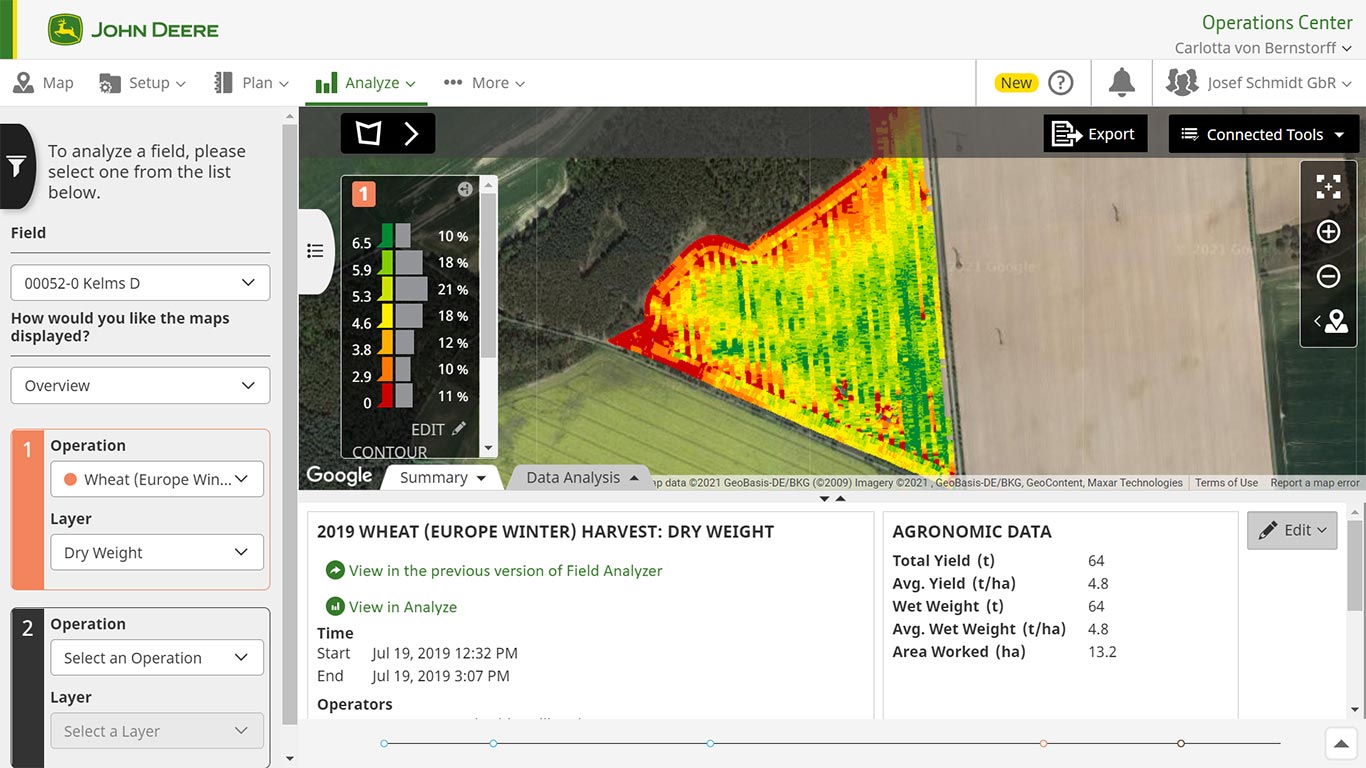Open the notifications bell
The height and width of the screenshot is (768, 1366).
[x=1122, y=83]
